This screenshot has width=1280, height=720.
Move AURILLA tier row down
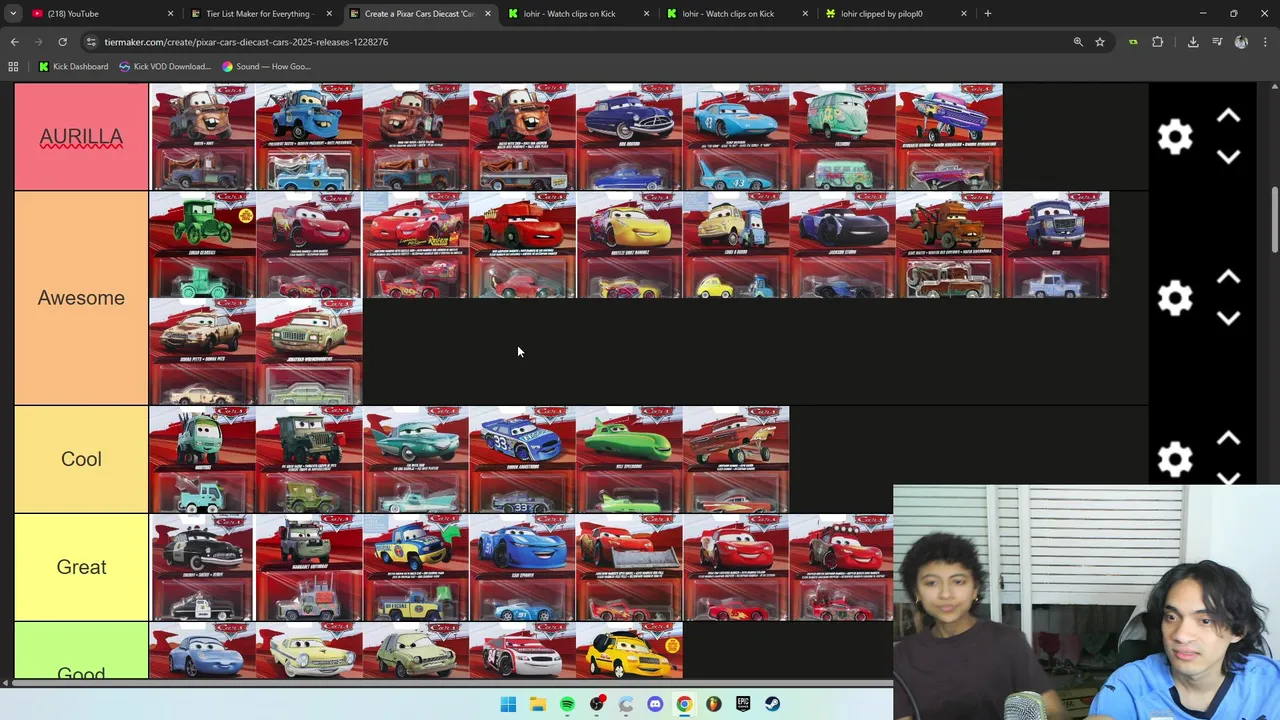[1228, 157]
